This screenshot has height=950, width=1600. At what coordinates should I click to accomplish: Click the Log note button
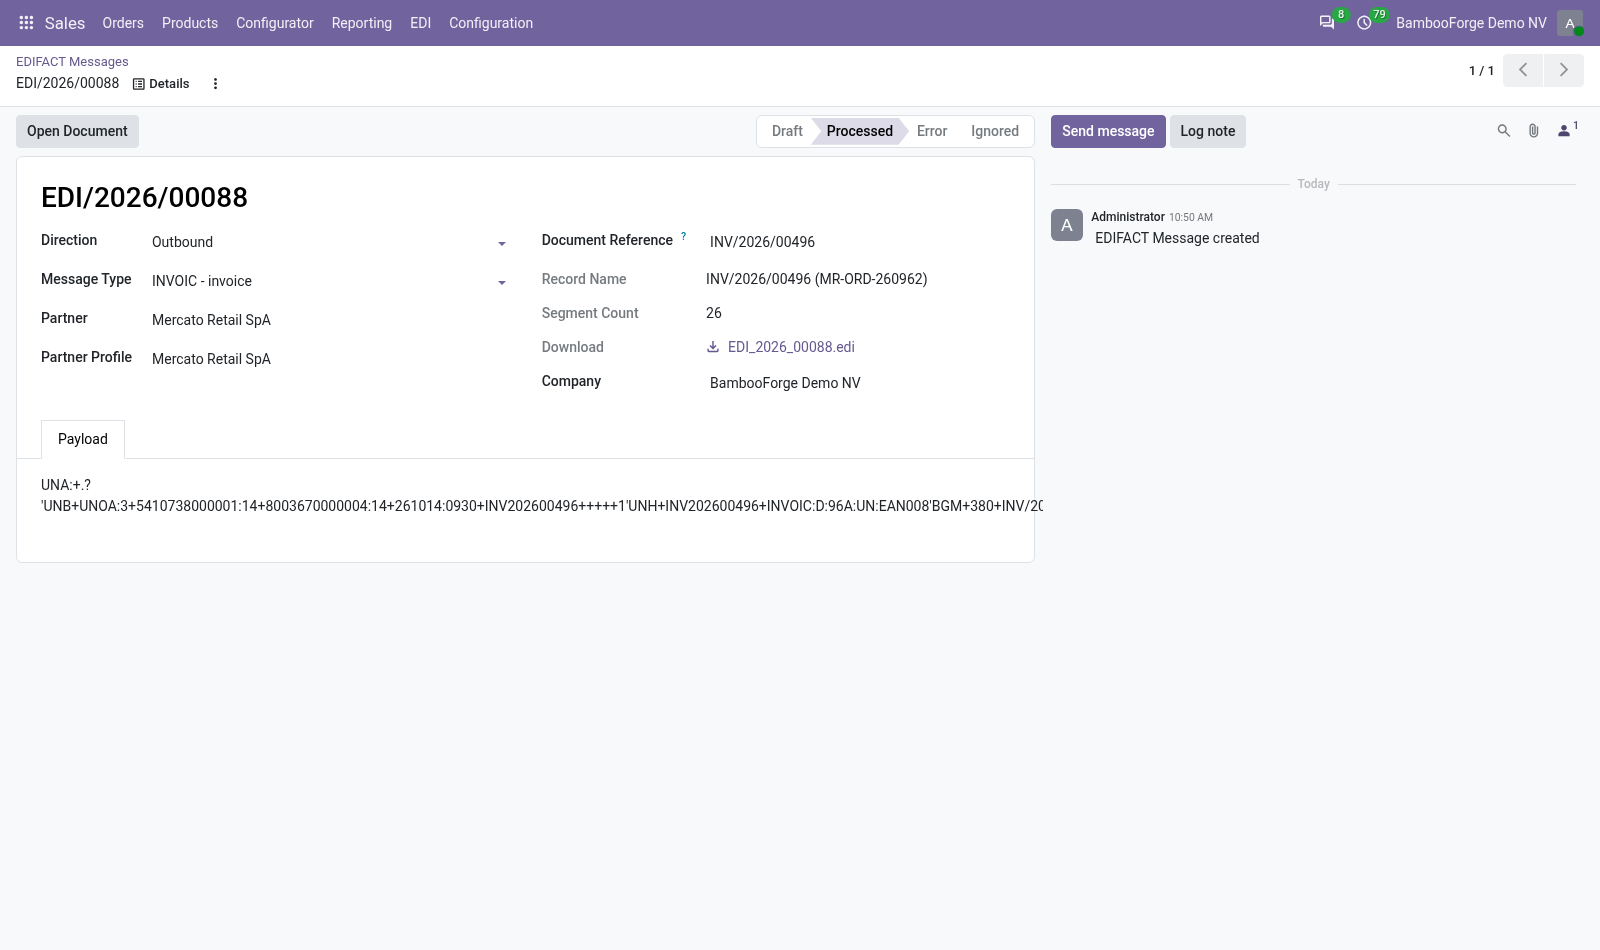(1208, 131)
